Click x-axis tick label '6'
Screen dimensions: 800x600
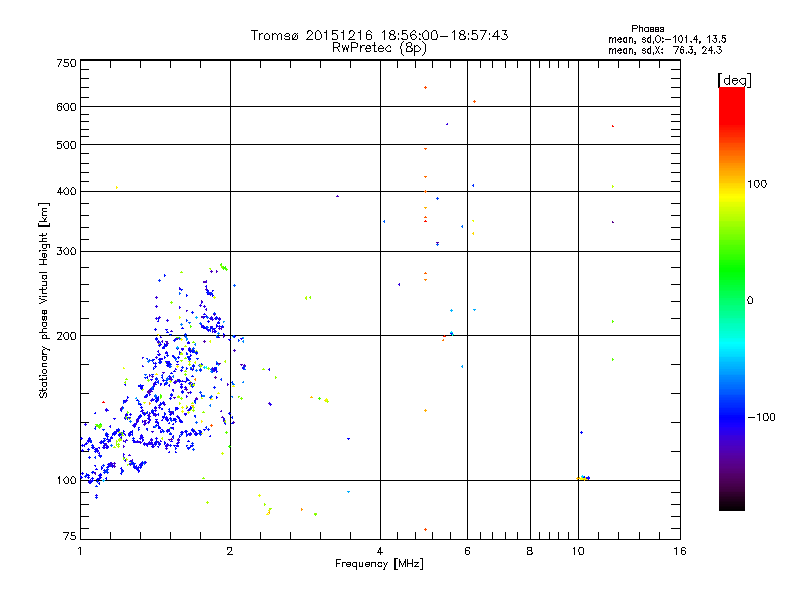point(467,551)
